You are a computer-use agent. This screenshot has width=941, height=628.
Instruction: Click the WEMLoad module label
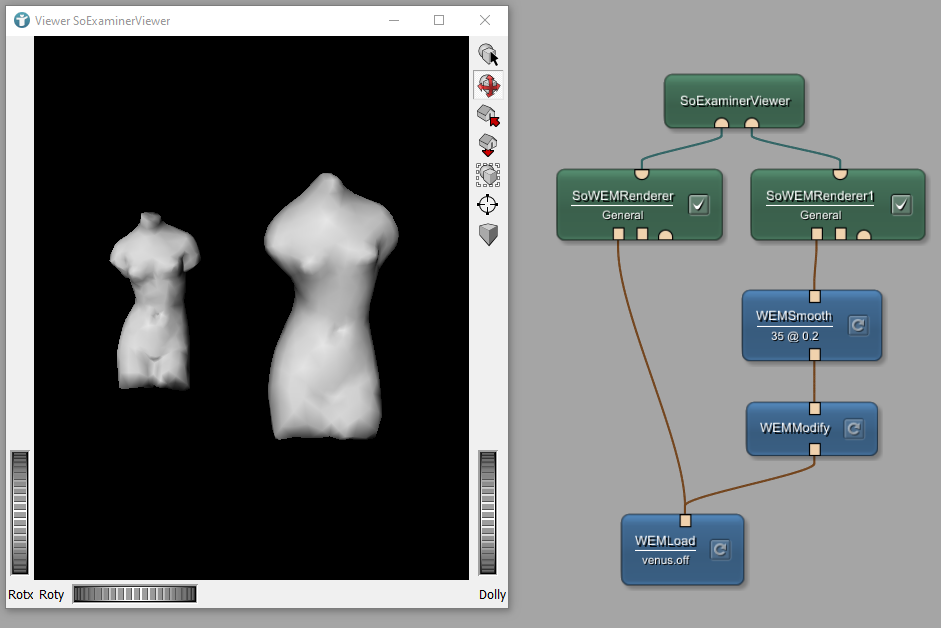click(x=665, y=541)
